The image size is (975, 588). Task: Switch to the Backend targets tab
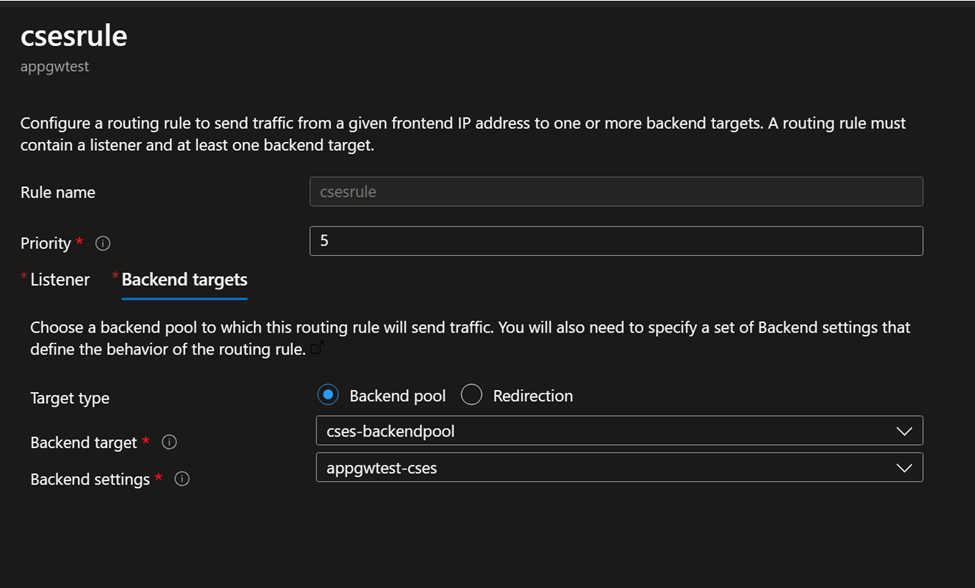pos(184,280)
